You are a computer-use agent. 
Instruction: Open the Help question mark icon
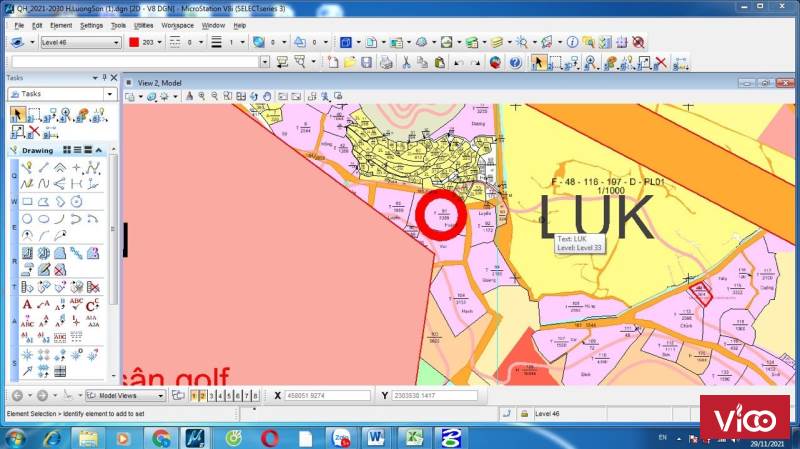[x=515, y=62]
